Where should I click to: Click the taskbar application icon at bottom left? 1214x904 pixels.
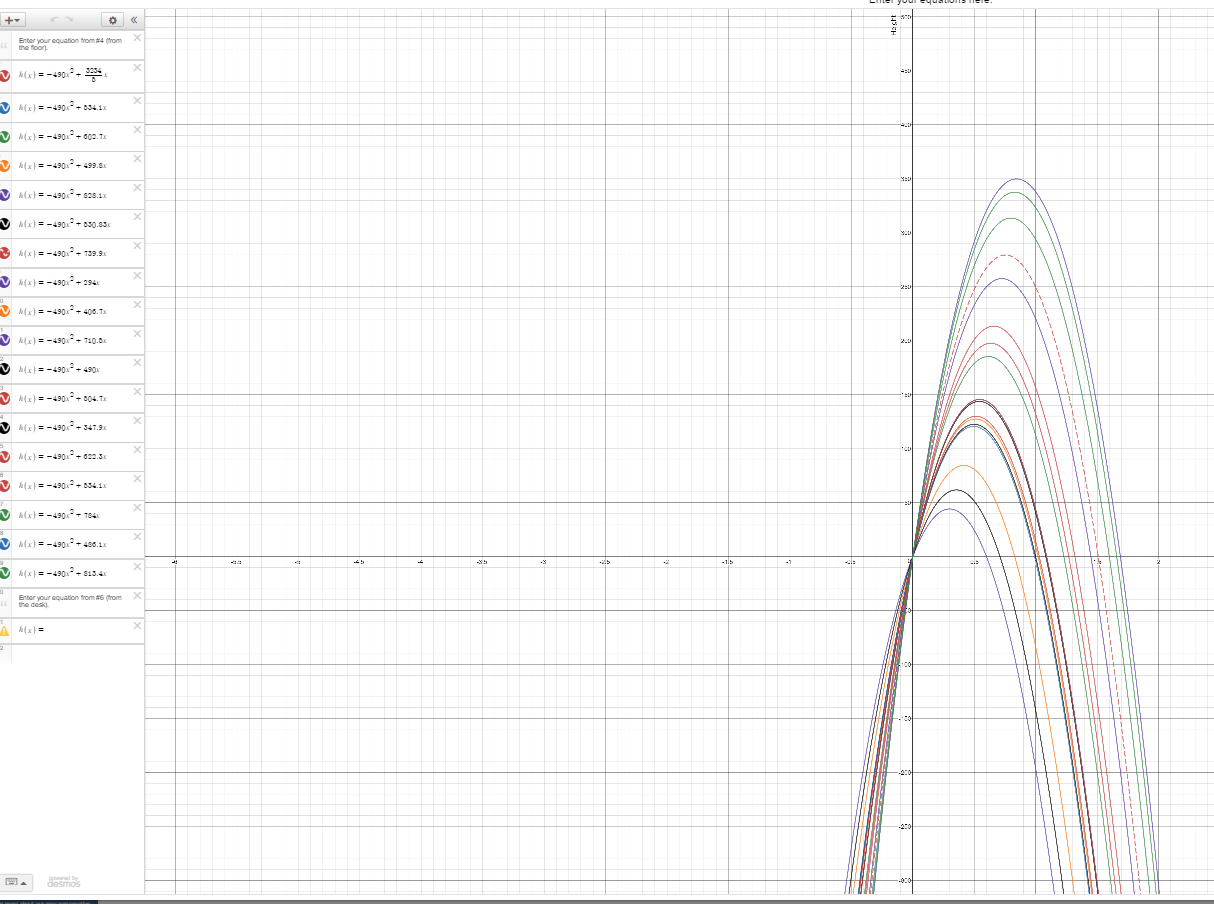tap(10, 899)
